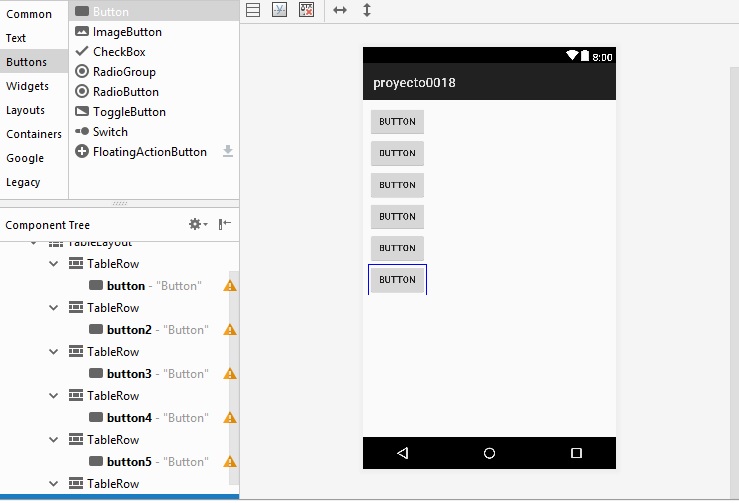Click the download icon beside FloatingActionButton
The width and height of the screenshot is (739, 503).
227,151
